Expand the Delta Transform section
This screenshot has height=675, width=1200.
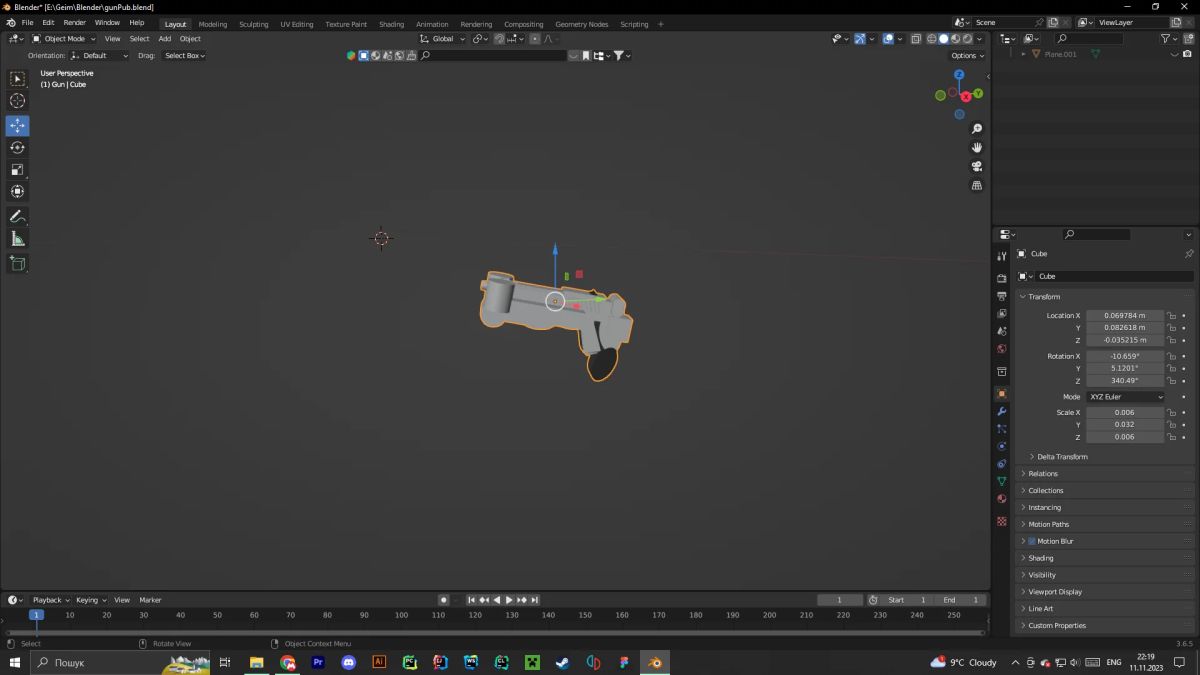click(1062, 456)
